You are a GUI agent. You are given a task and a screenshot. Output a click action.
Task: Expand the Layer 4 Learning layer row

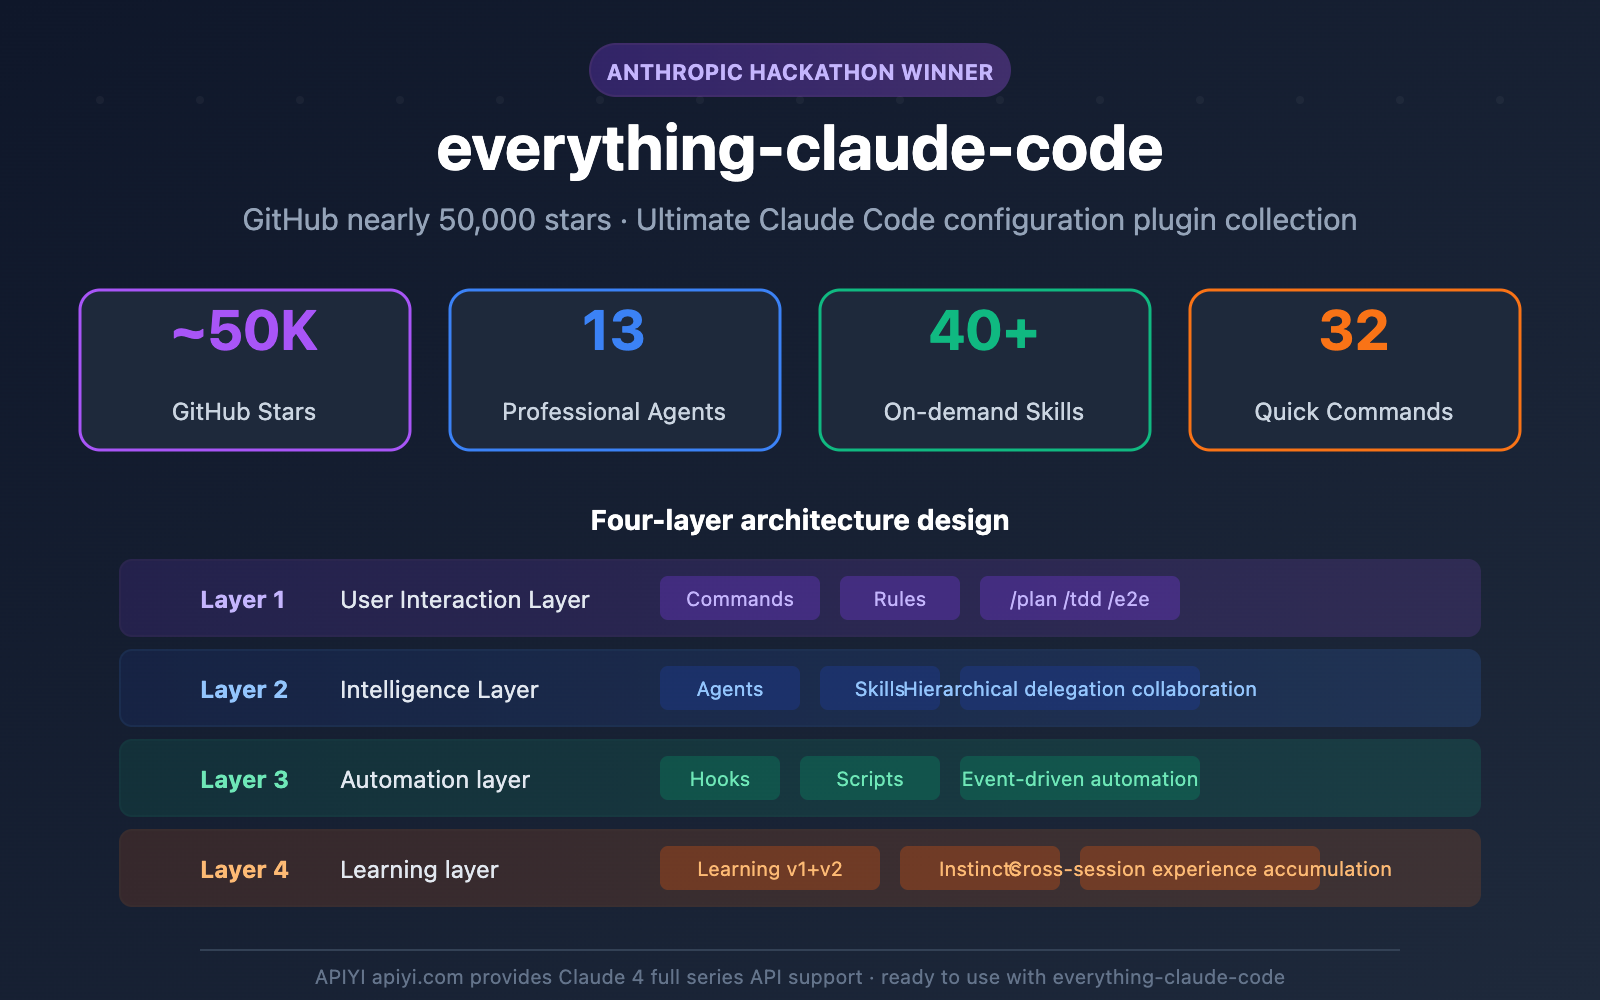400,868
